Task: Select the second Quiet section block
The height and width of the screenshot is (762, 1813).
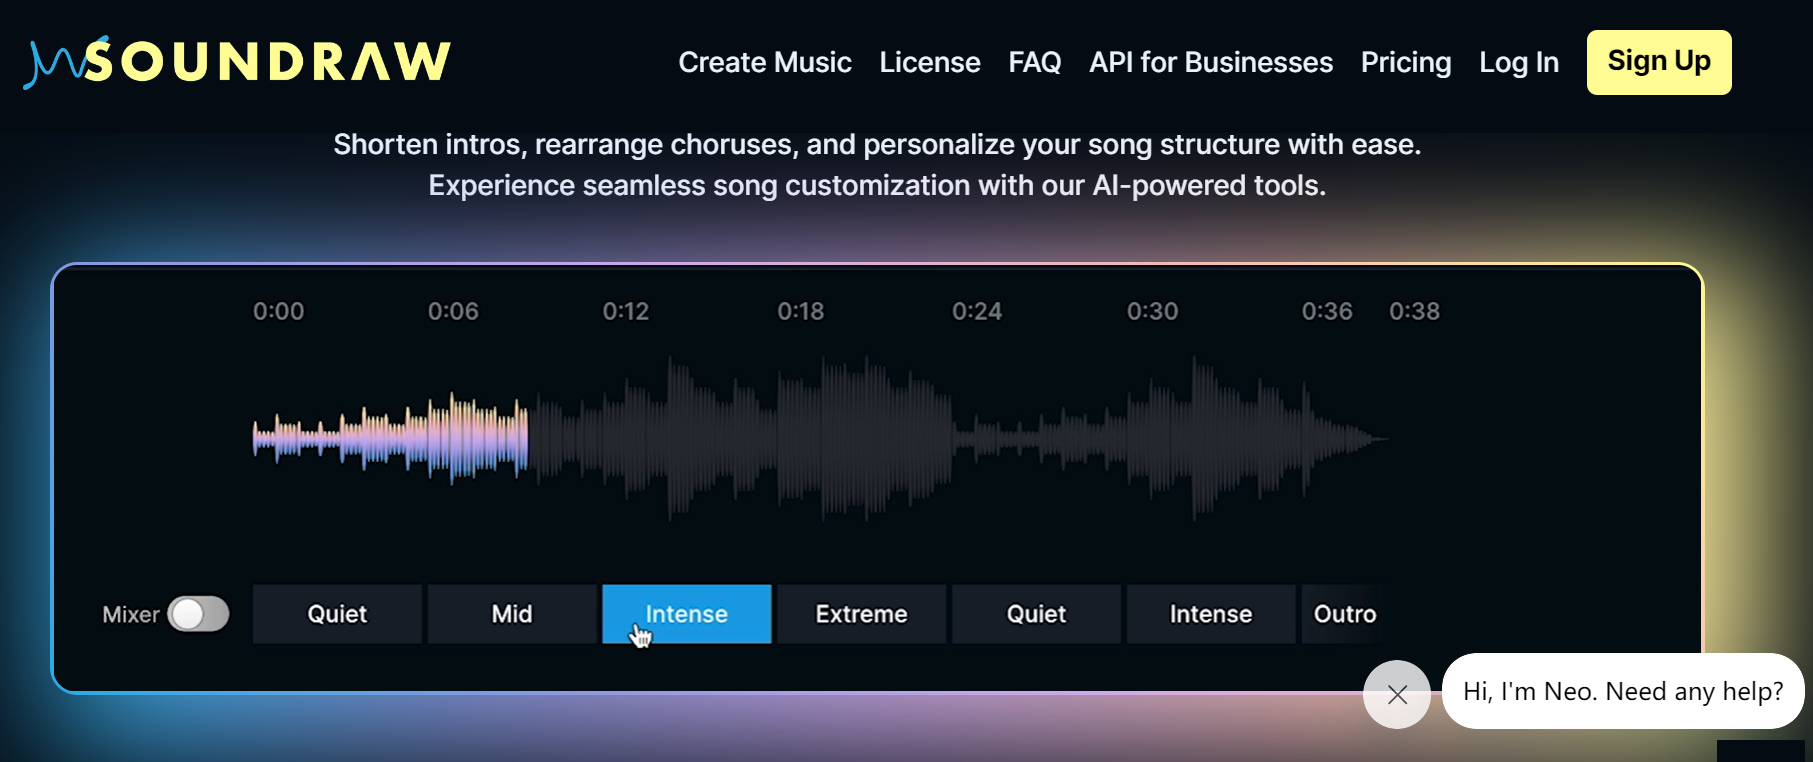Action: click(1036, 614)
